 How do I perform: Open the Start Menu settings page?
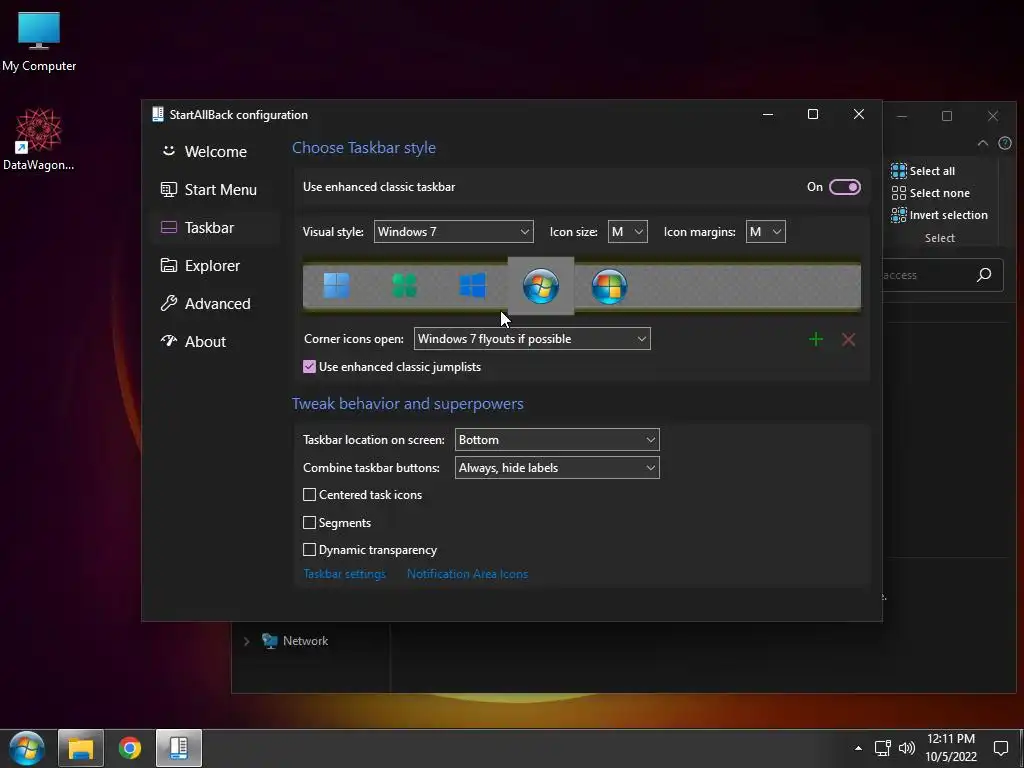215,189
